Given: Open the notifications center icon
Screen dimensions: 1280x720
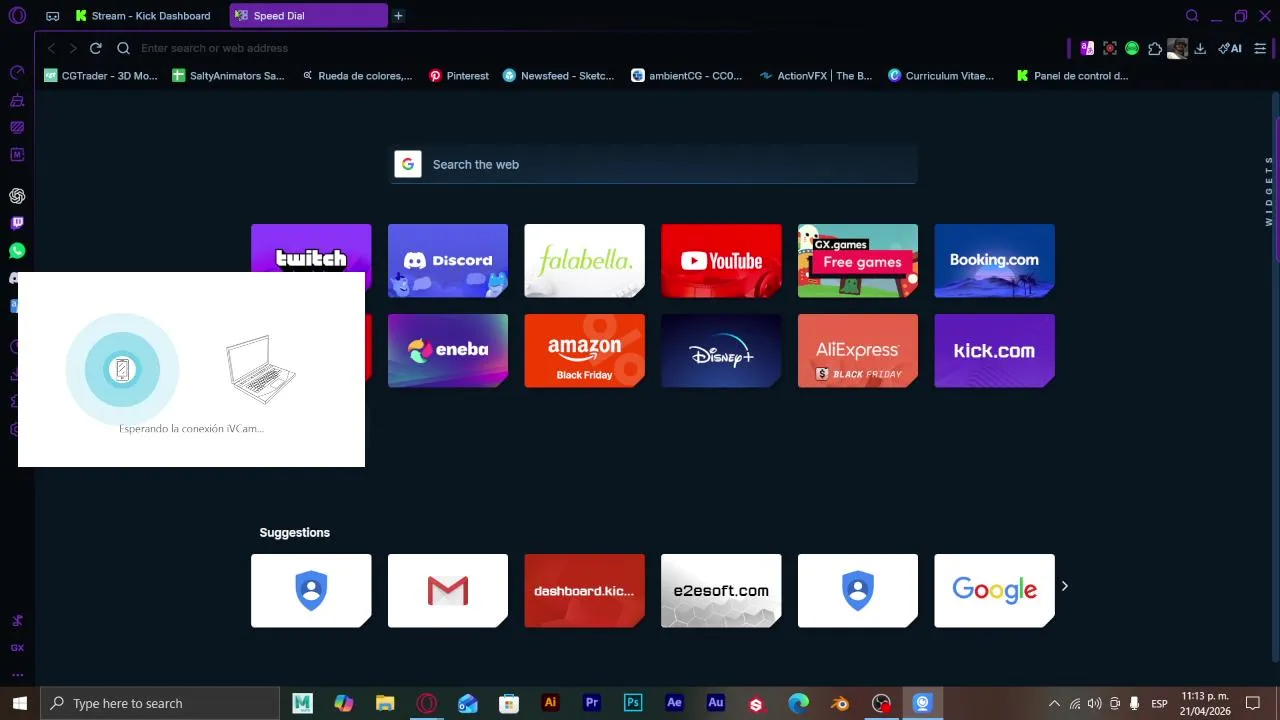Looking at the screenshot, I should [1253, 703].
